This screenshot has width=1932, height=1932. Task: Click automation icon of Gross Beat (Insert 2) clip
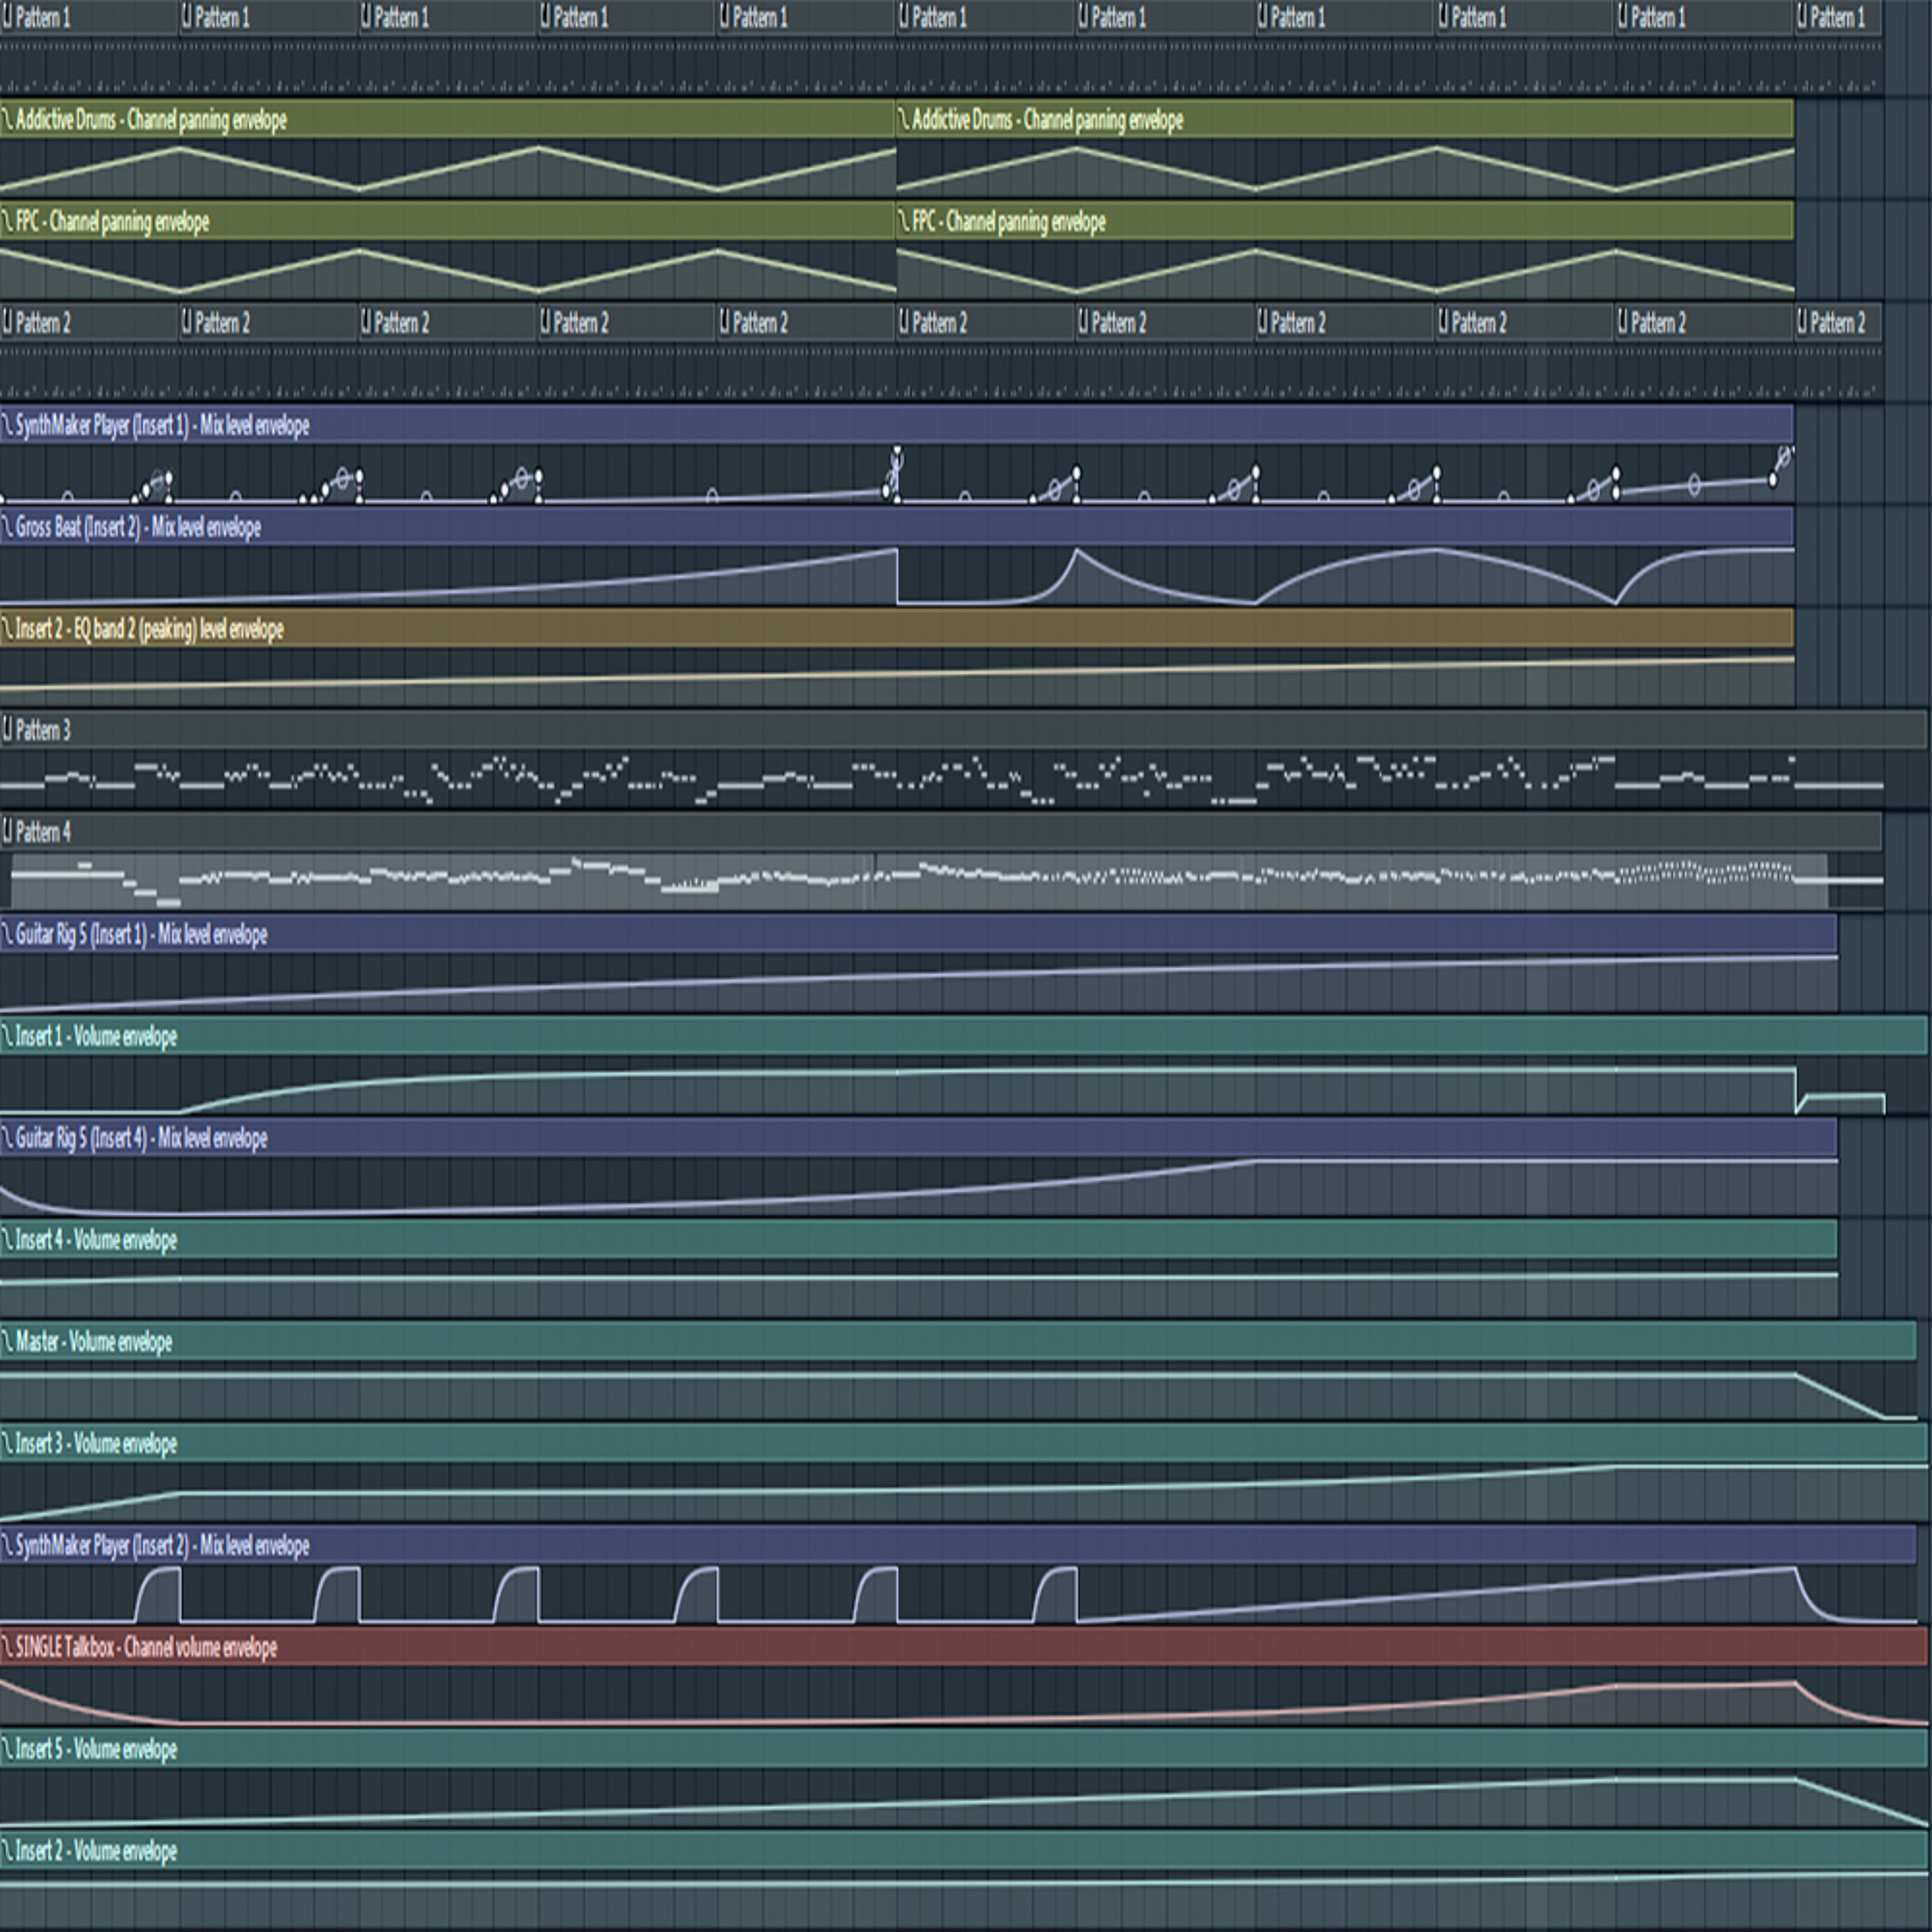(x=8, y=527)
